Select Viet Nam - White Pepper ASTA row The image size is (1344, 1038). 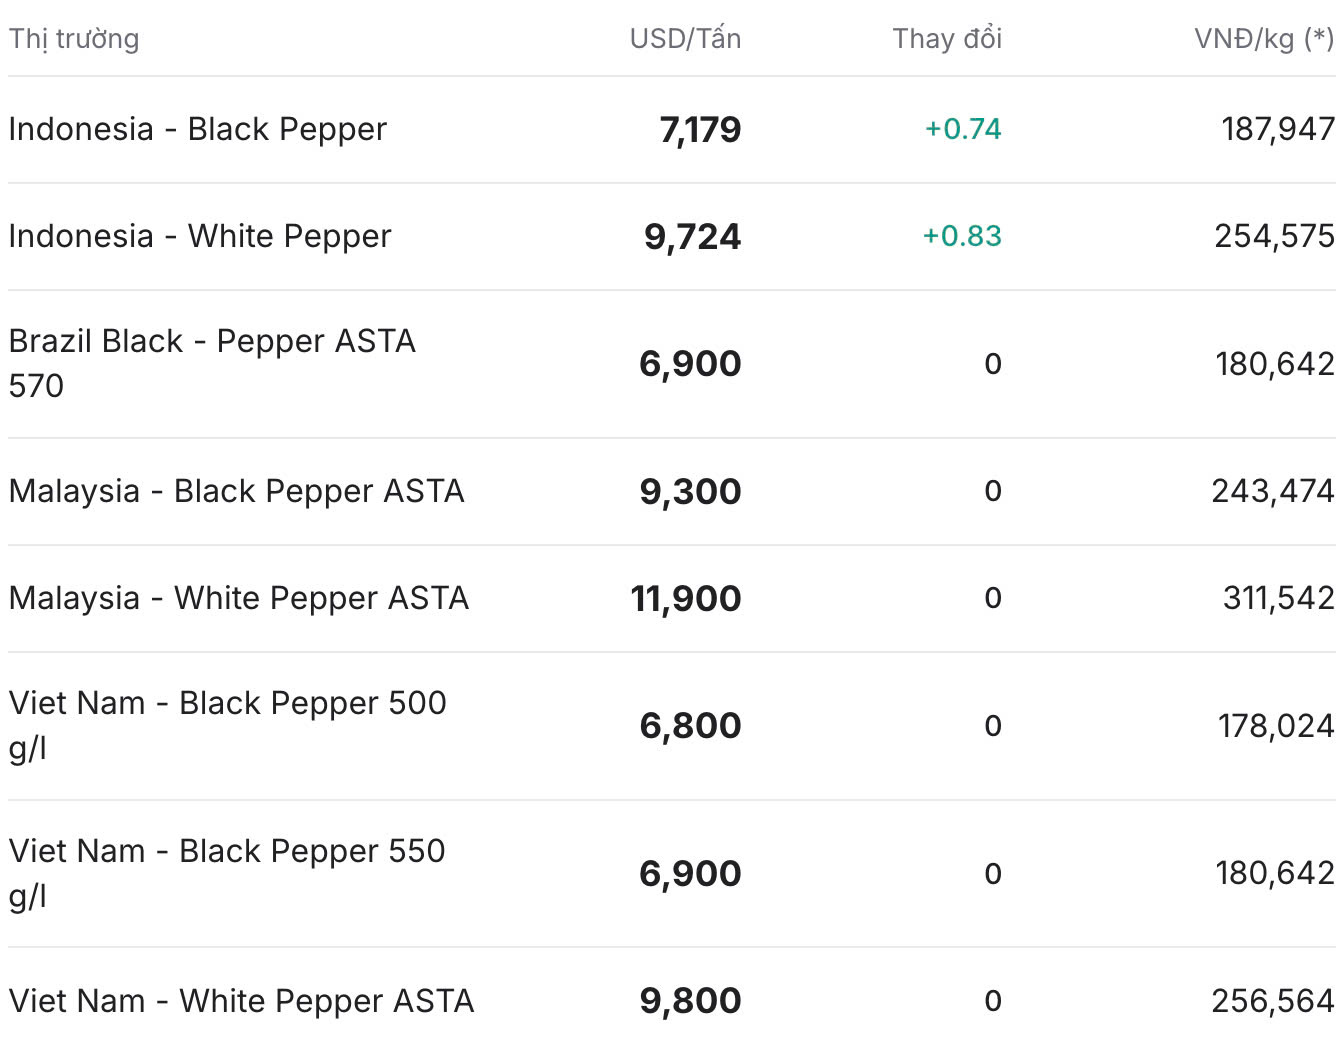click(672, 1000)
